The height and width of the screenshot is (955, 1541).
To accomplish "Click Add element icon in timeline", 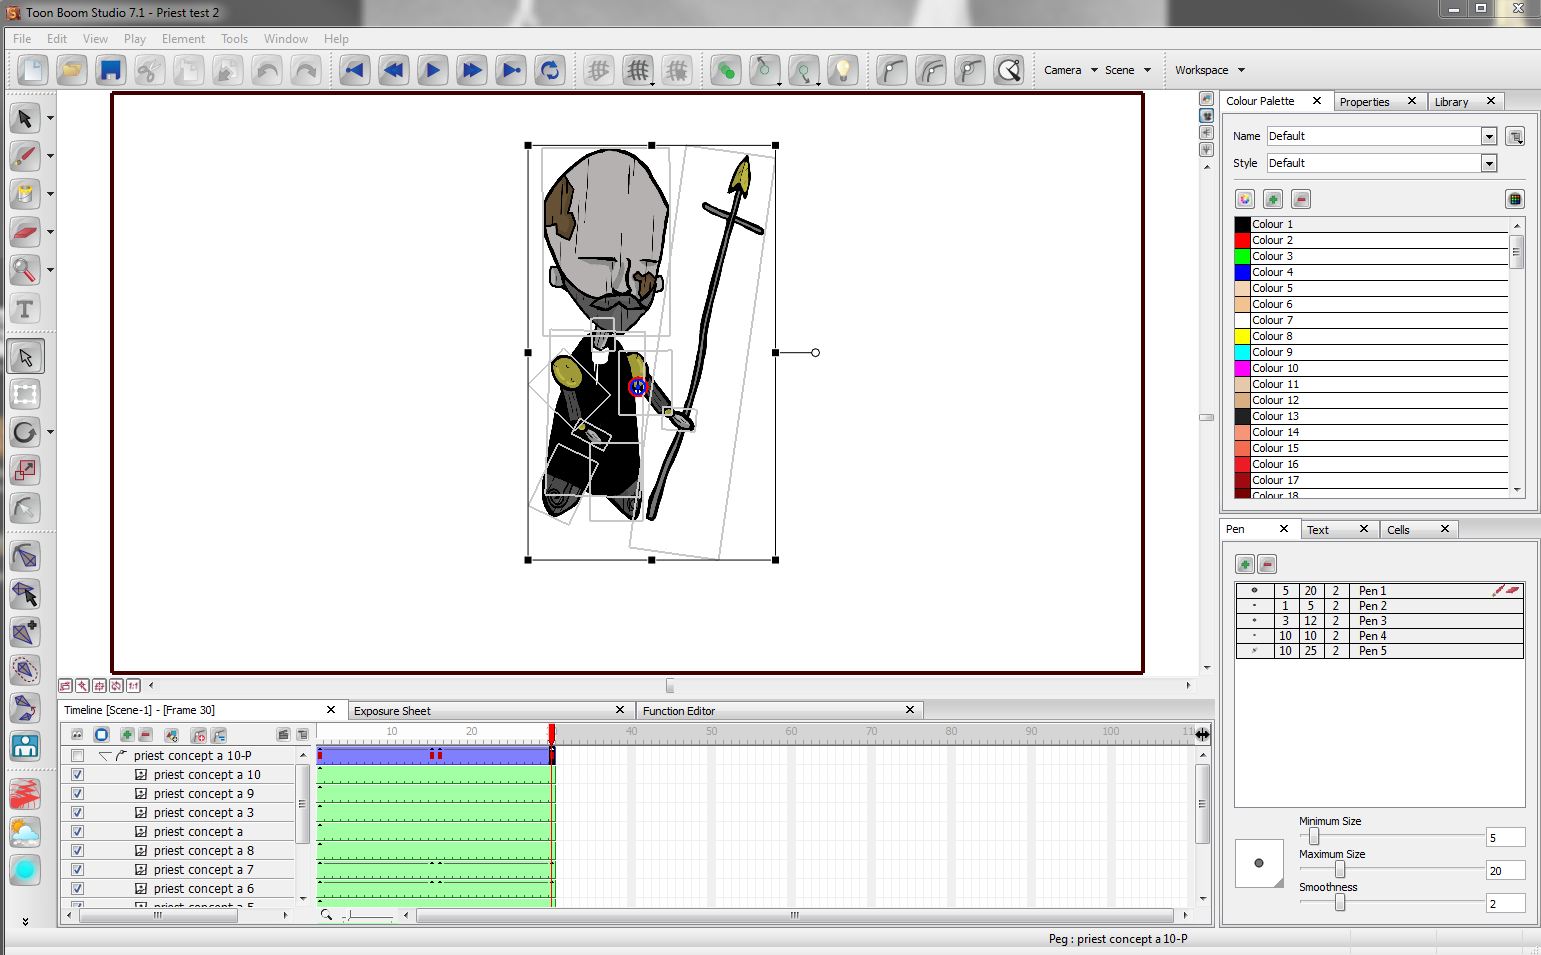I will tap(127, 735).
